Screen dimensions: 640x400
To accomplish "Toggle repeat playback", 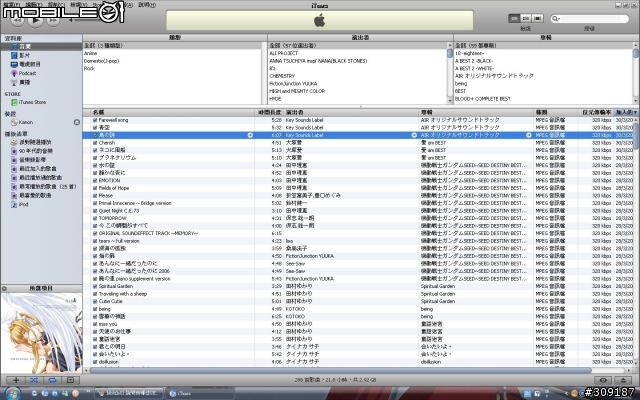I will 52,380.
